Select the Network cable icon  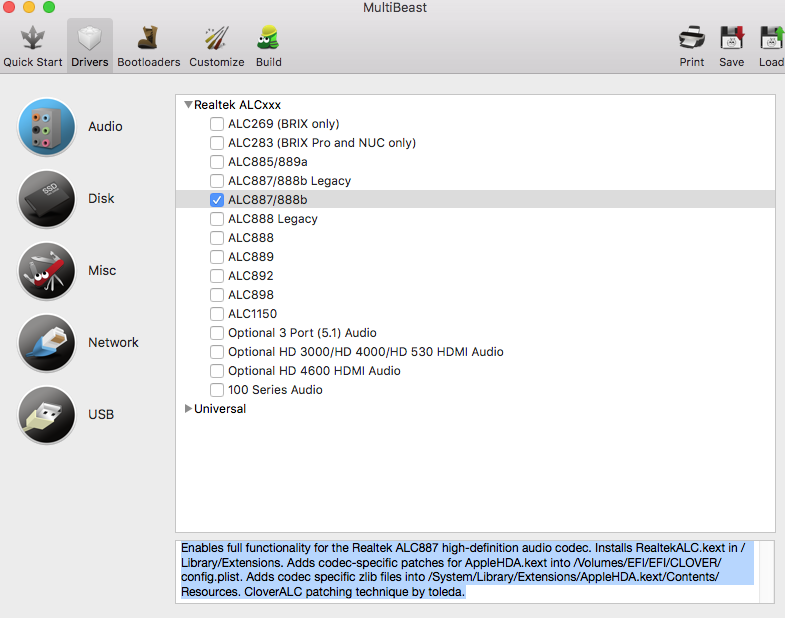(x=47, y=343)
